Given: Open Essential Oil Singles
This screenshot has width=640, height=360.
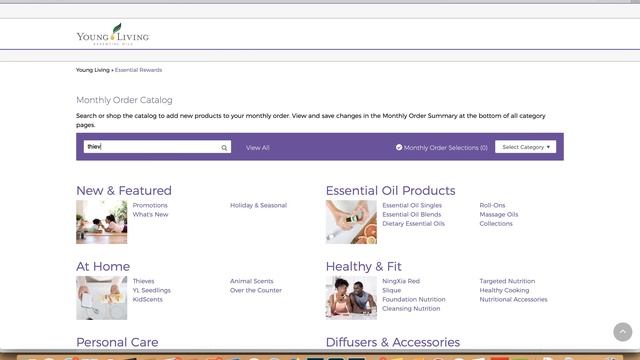Looking at the screenshot, I should point(412,205).
